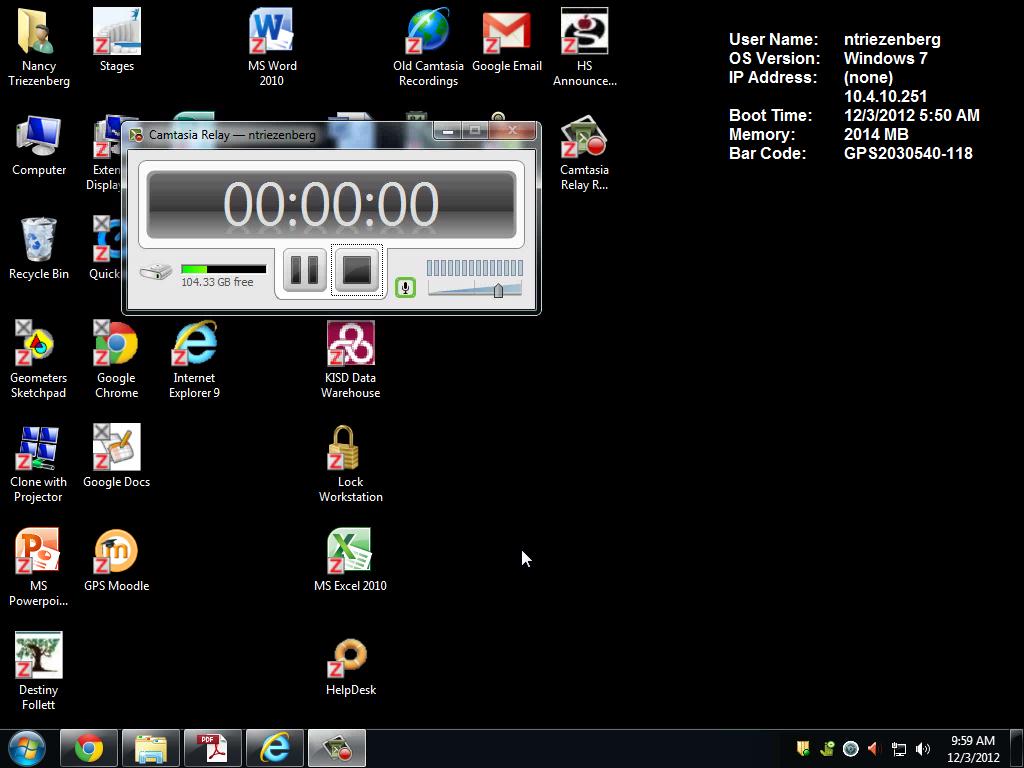Open Internet Explorer from the taskbar
Image resolution: width=1024 pixels, height=768 pixels.
[275, 748]
